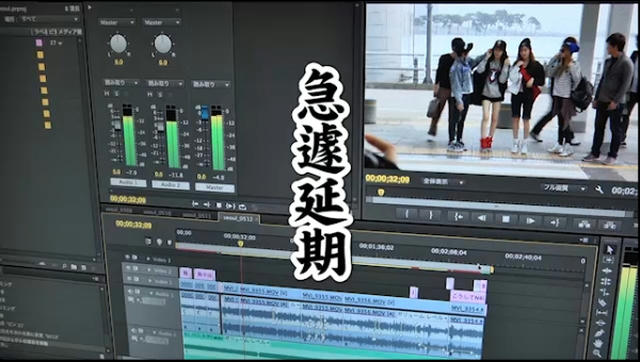Select the Razor tool
The height and width of the screenshot is (362, 640).
(x=603, y=302)
